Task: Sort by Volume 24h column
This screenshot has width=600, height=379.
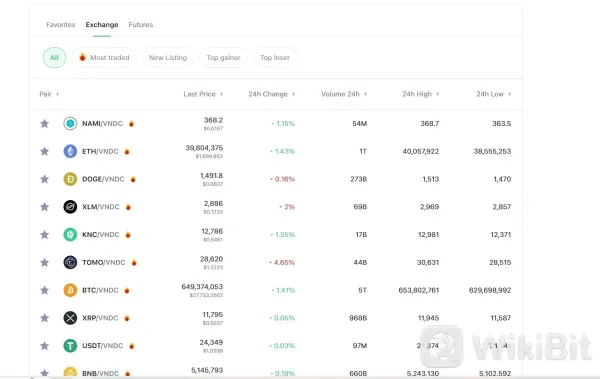Action: [344, 94]
